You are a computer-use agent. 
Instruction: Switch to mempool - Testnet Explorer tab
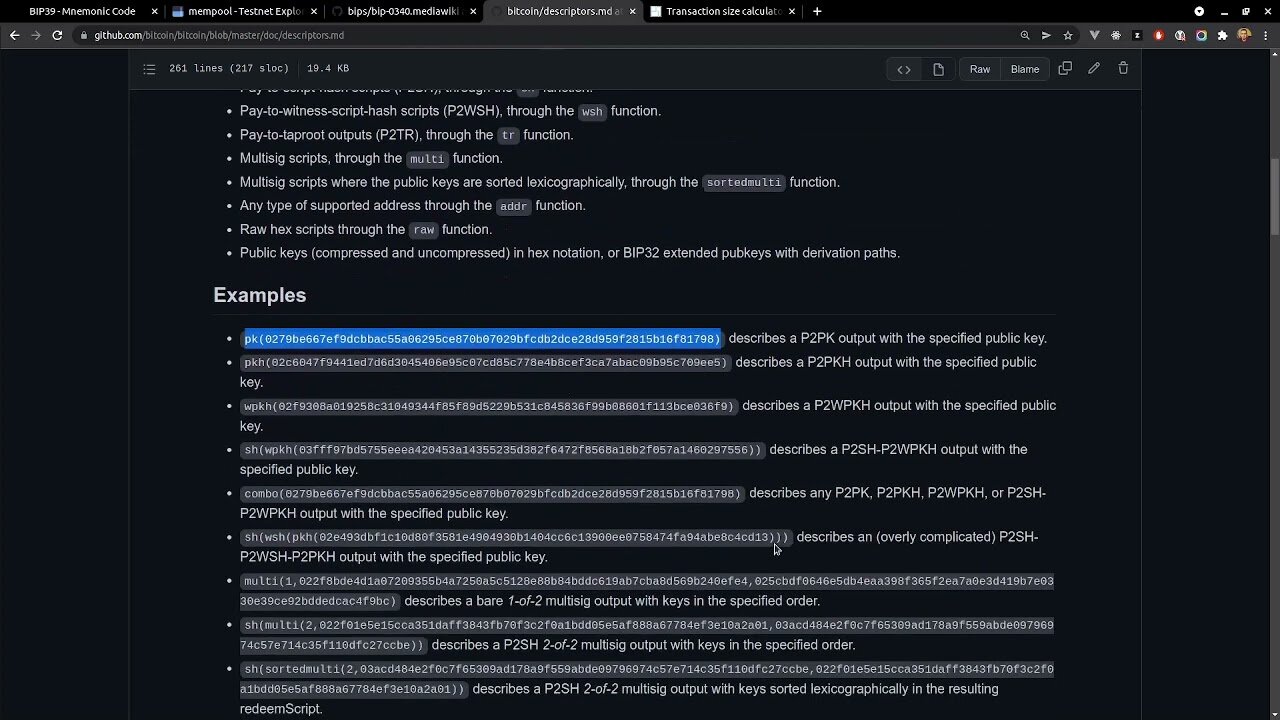pyautogui.click(x=245, y=11)
